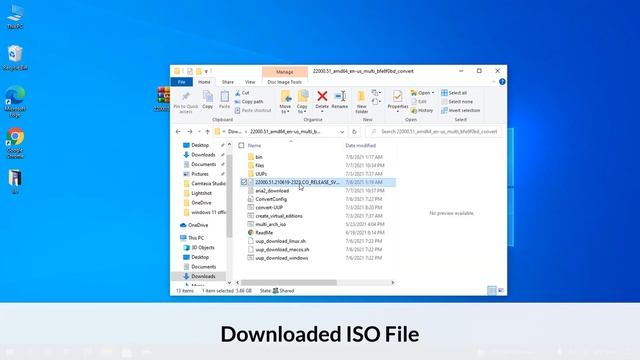Refresh the current folder view
640x360 pixels.
tap(354, 131)
